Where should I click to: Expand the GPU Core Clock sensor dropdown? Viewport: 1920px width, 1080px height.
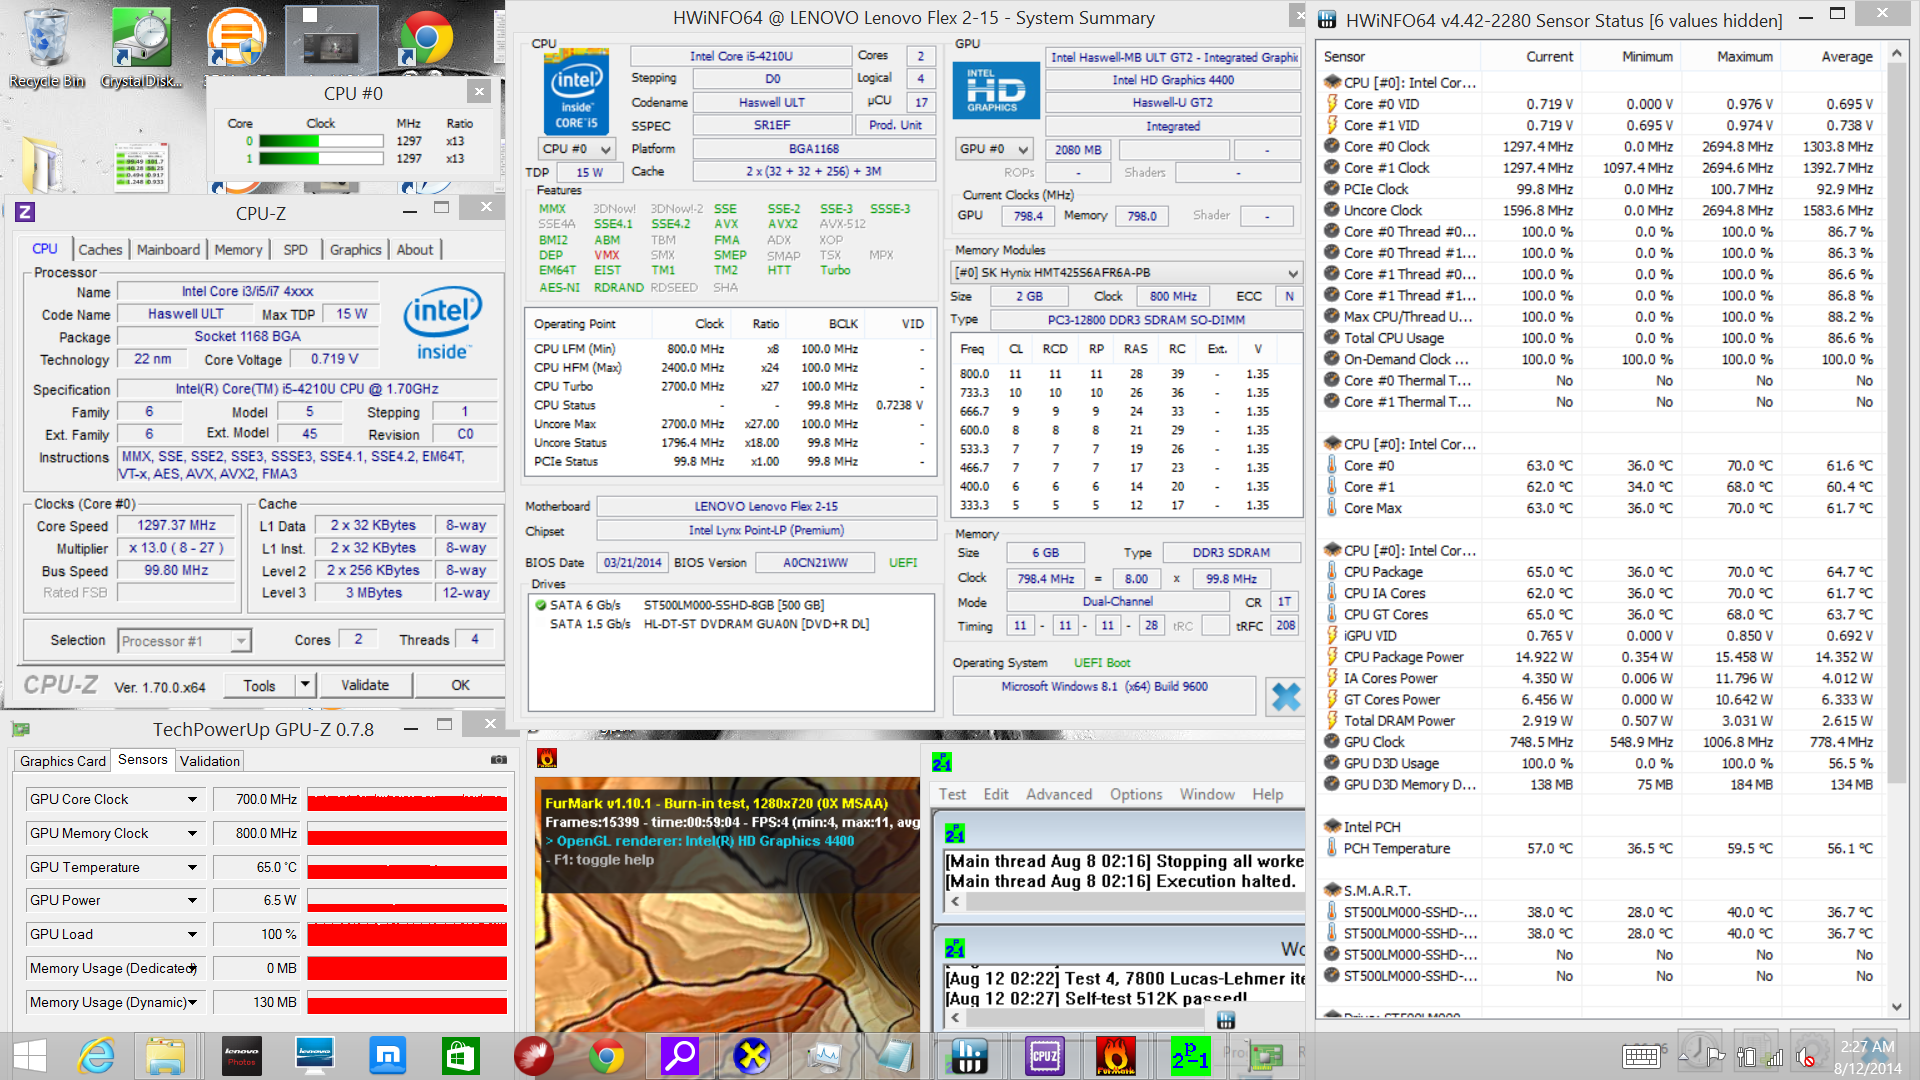point(192,800)
